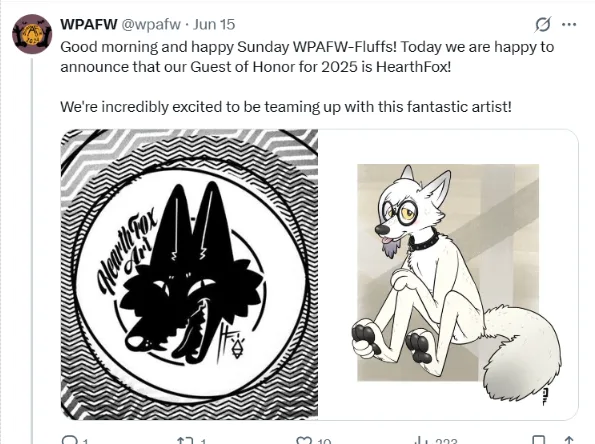Image resolution: width=595 pixels, height=444 pixels.
Task: Click the repost arrows icon
Action: pyautogui.click(x=185, y=440)
